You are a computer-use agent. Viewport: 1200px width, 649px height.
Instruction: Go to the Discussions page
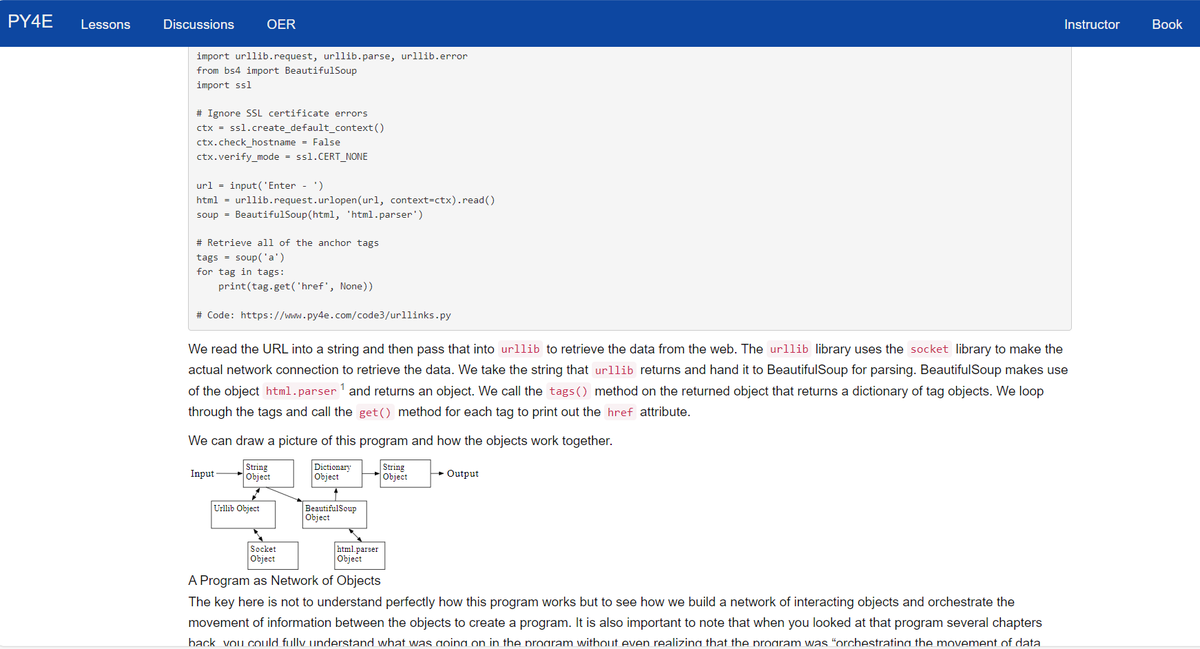(199, 24)
